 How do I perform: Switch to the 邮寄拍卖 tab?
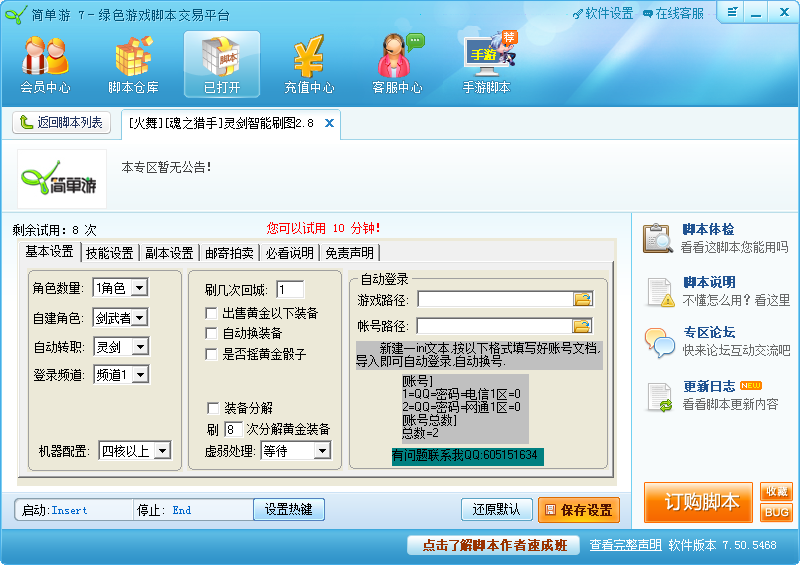[x=229, y=252]
